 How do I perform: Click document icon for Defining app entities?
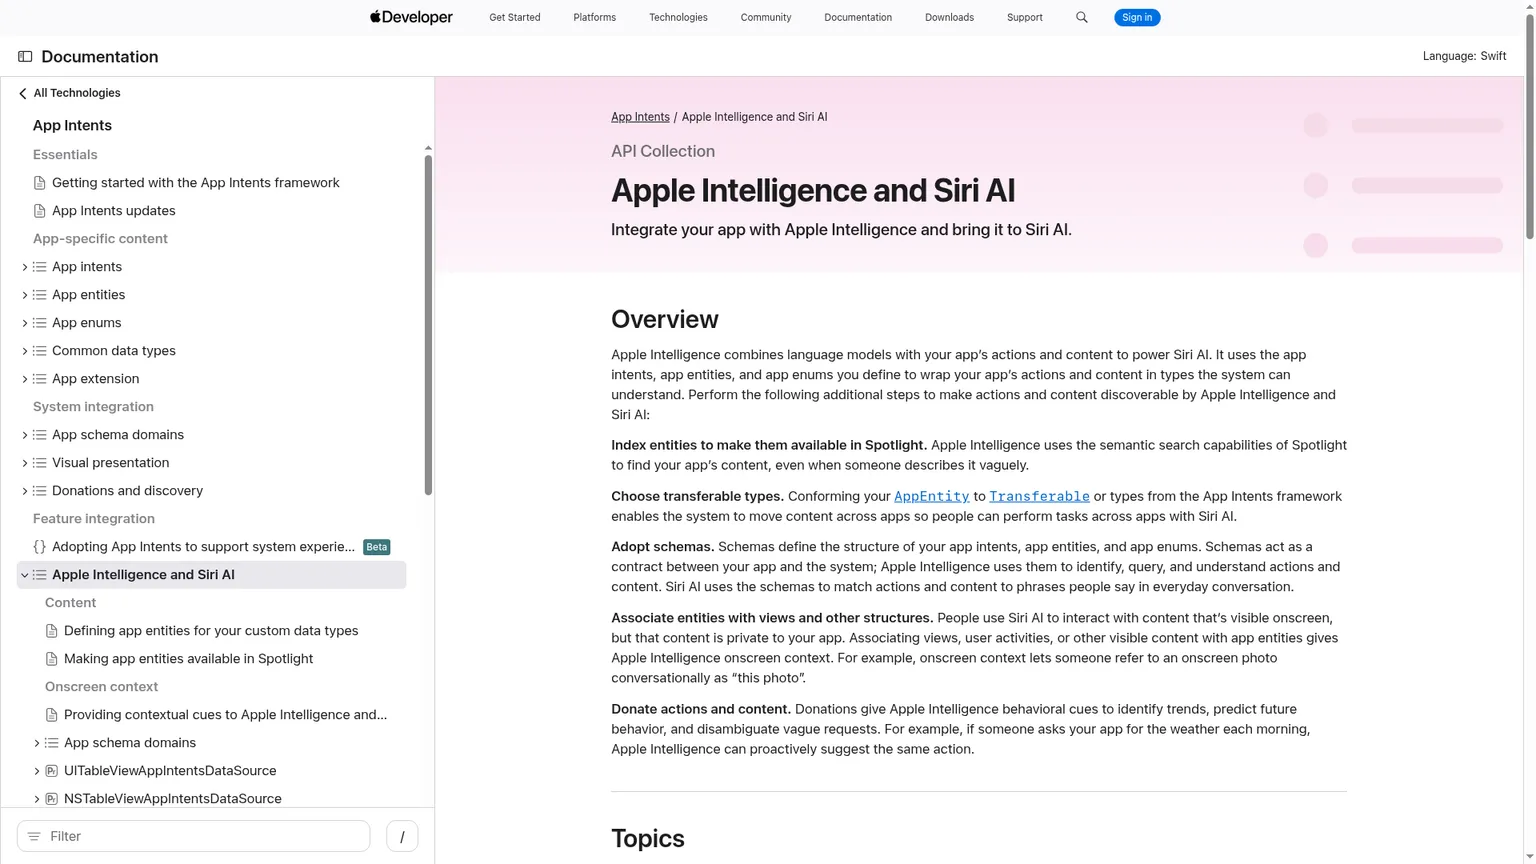point(52,631)
